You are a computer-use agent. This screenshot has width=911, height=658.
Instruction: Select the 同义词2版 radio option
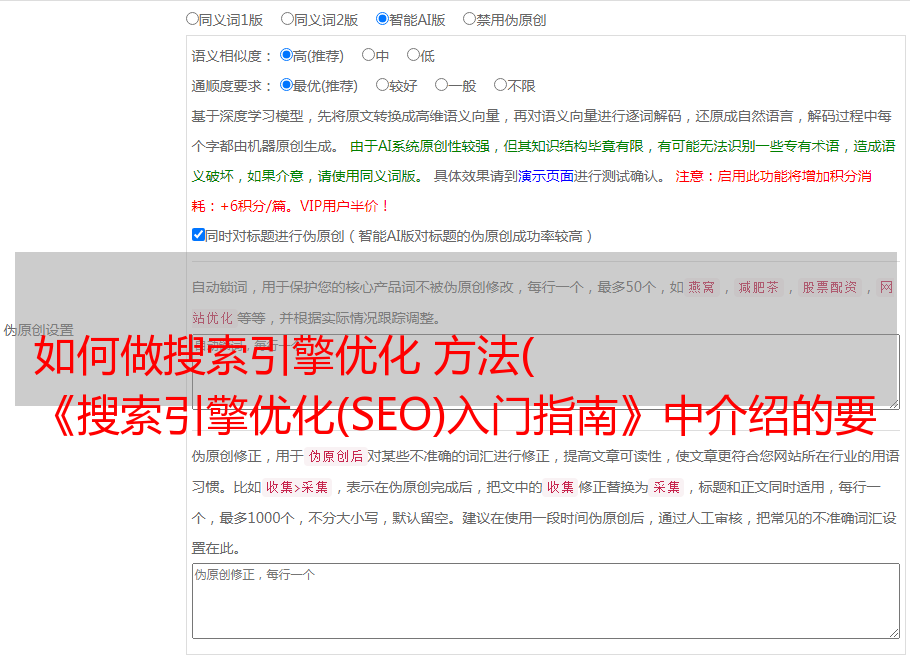click(287, 19)
